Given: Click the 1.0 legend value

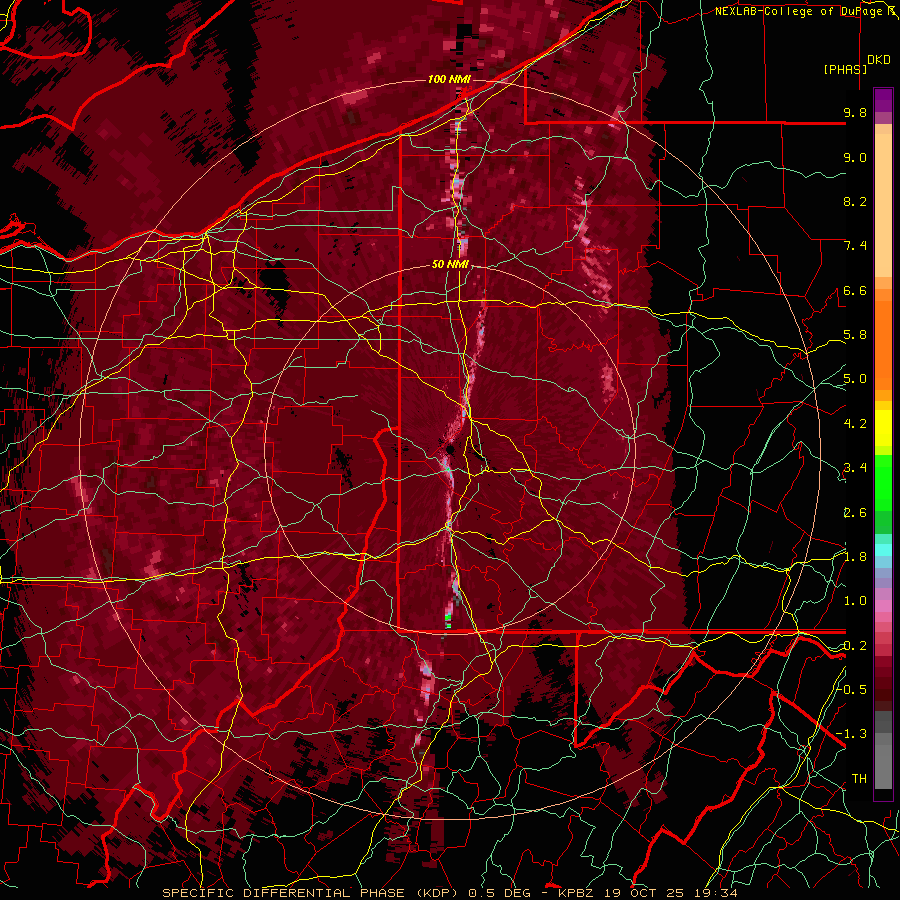Looking at the screenshot, I should (855, 601).
